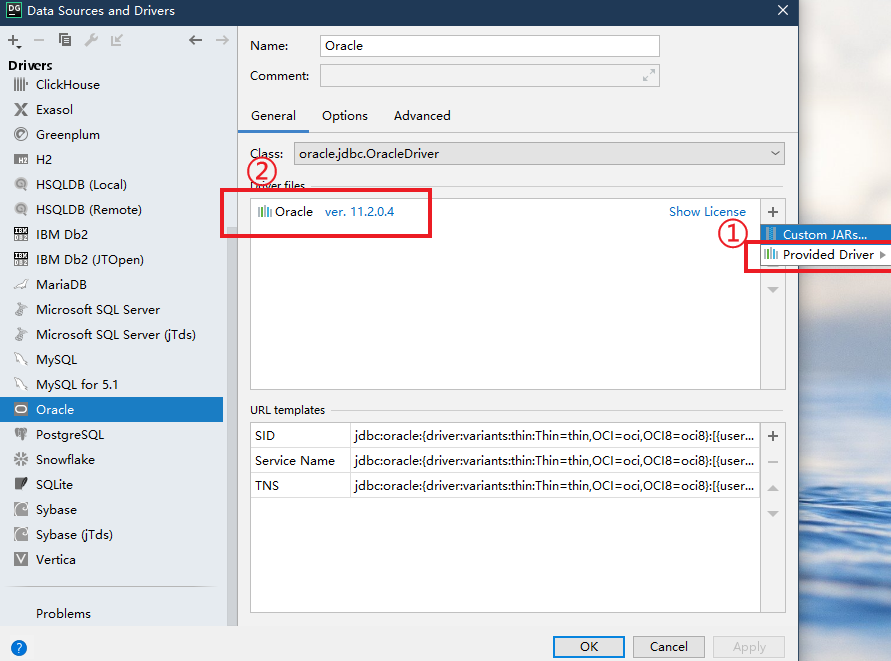891x661 pixels.
Task: Close the Data Sources and Drivers dialog
Action: pos(783,10)
